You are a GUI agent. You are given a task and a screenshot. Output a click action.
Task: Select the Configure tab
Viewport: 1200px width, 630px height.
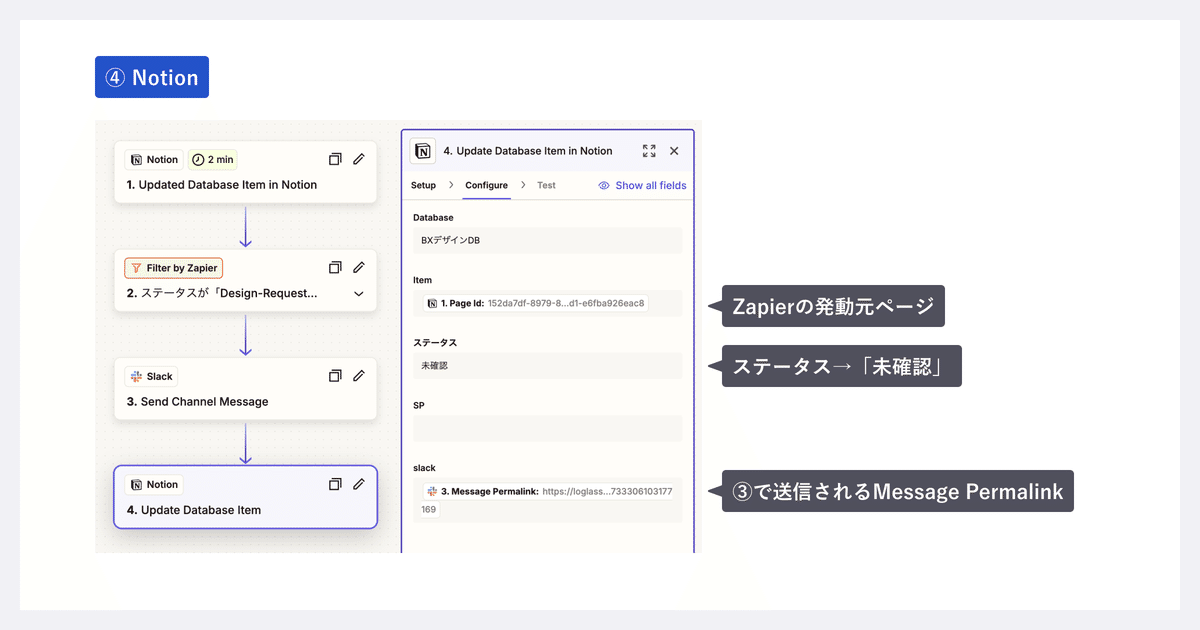tap(486, 185)
